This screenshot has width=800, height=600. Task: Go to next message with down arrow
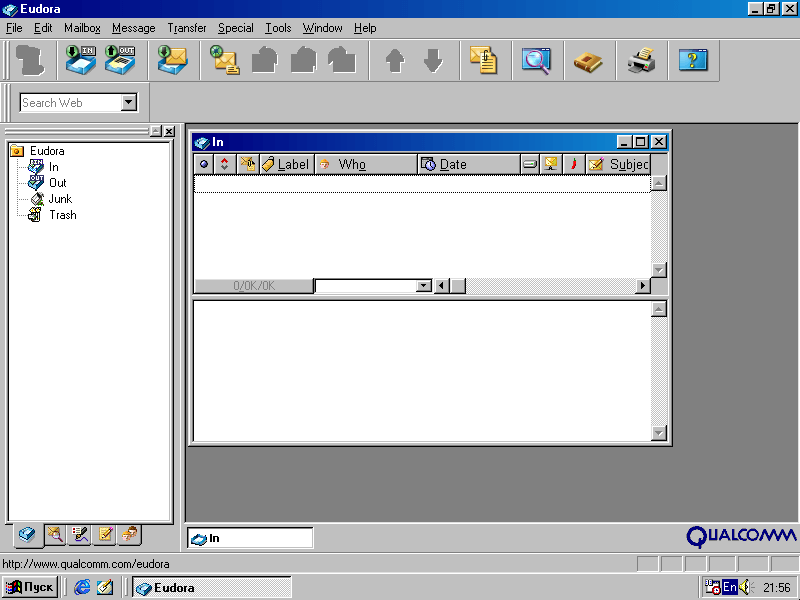[433, 60]
